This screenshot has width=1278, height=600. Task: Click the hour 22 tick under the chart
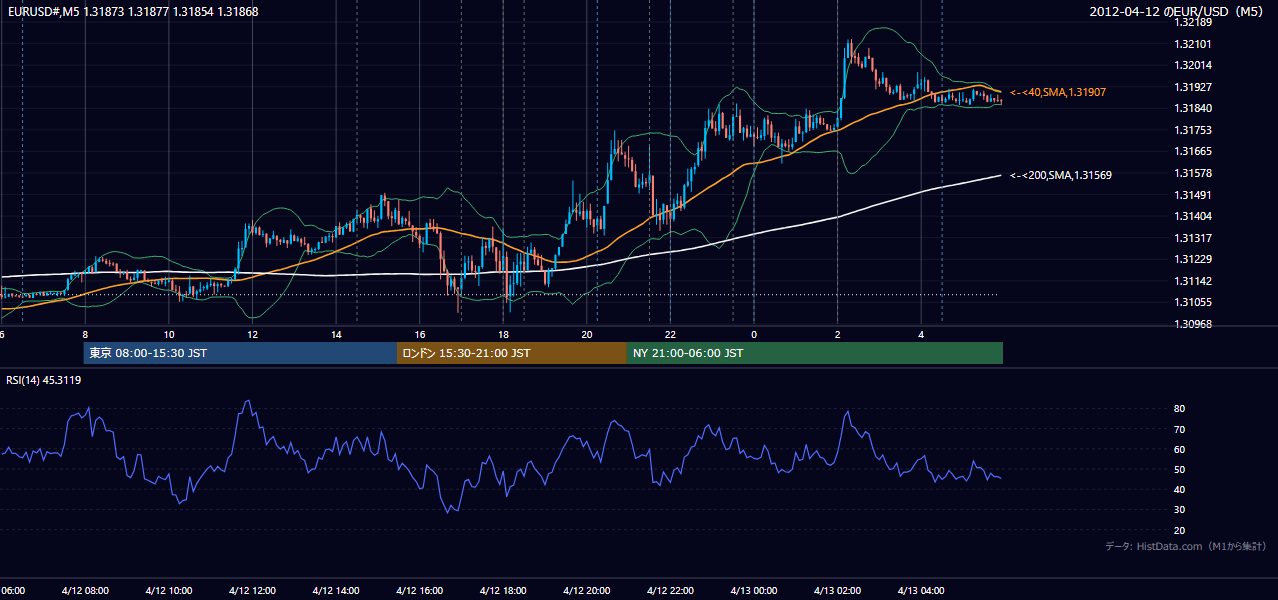point(670,334)
